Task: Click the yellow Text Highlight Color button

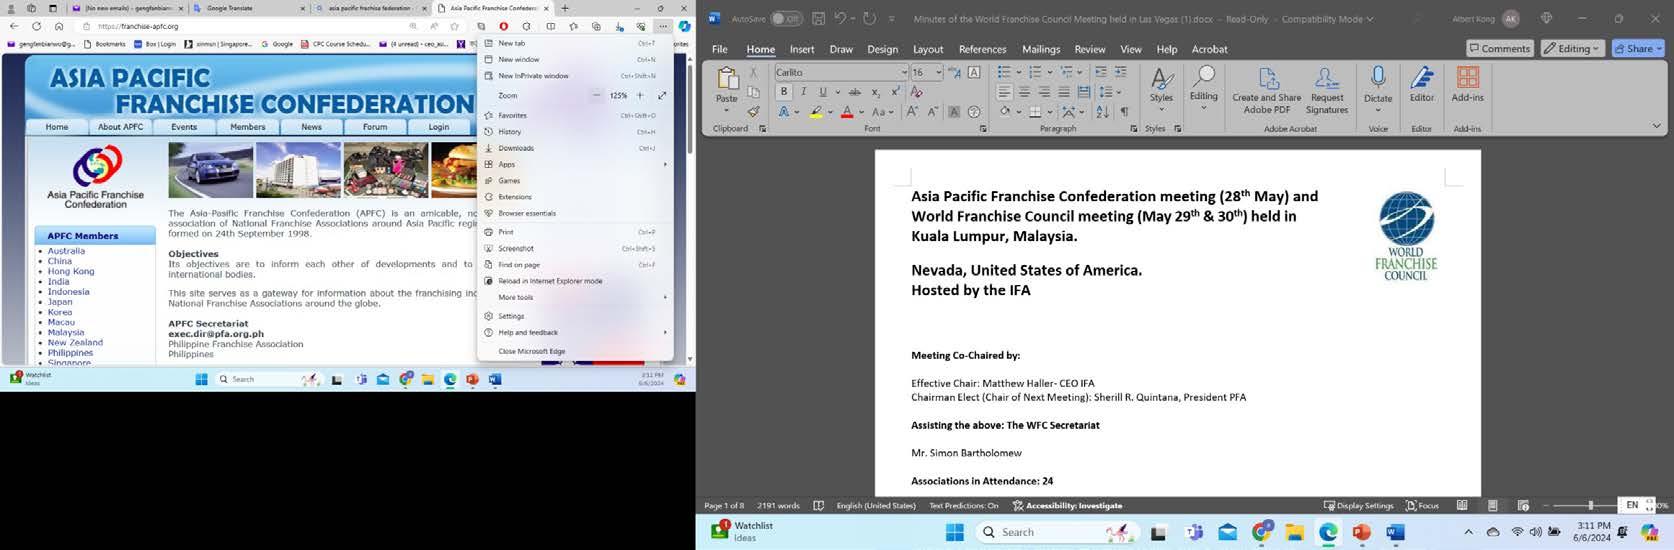Action: 816,111
